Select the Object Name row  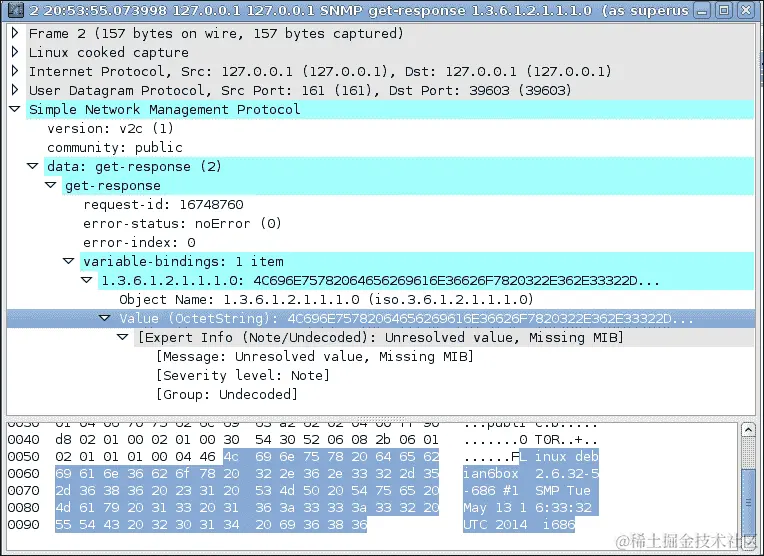click(x=326, y=299)
